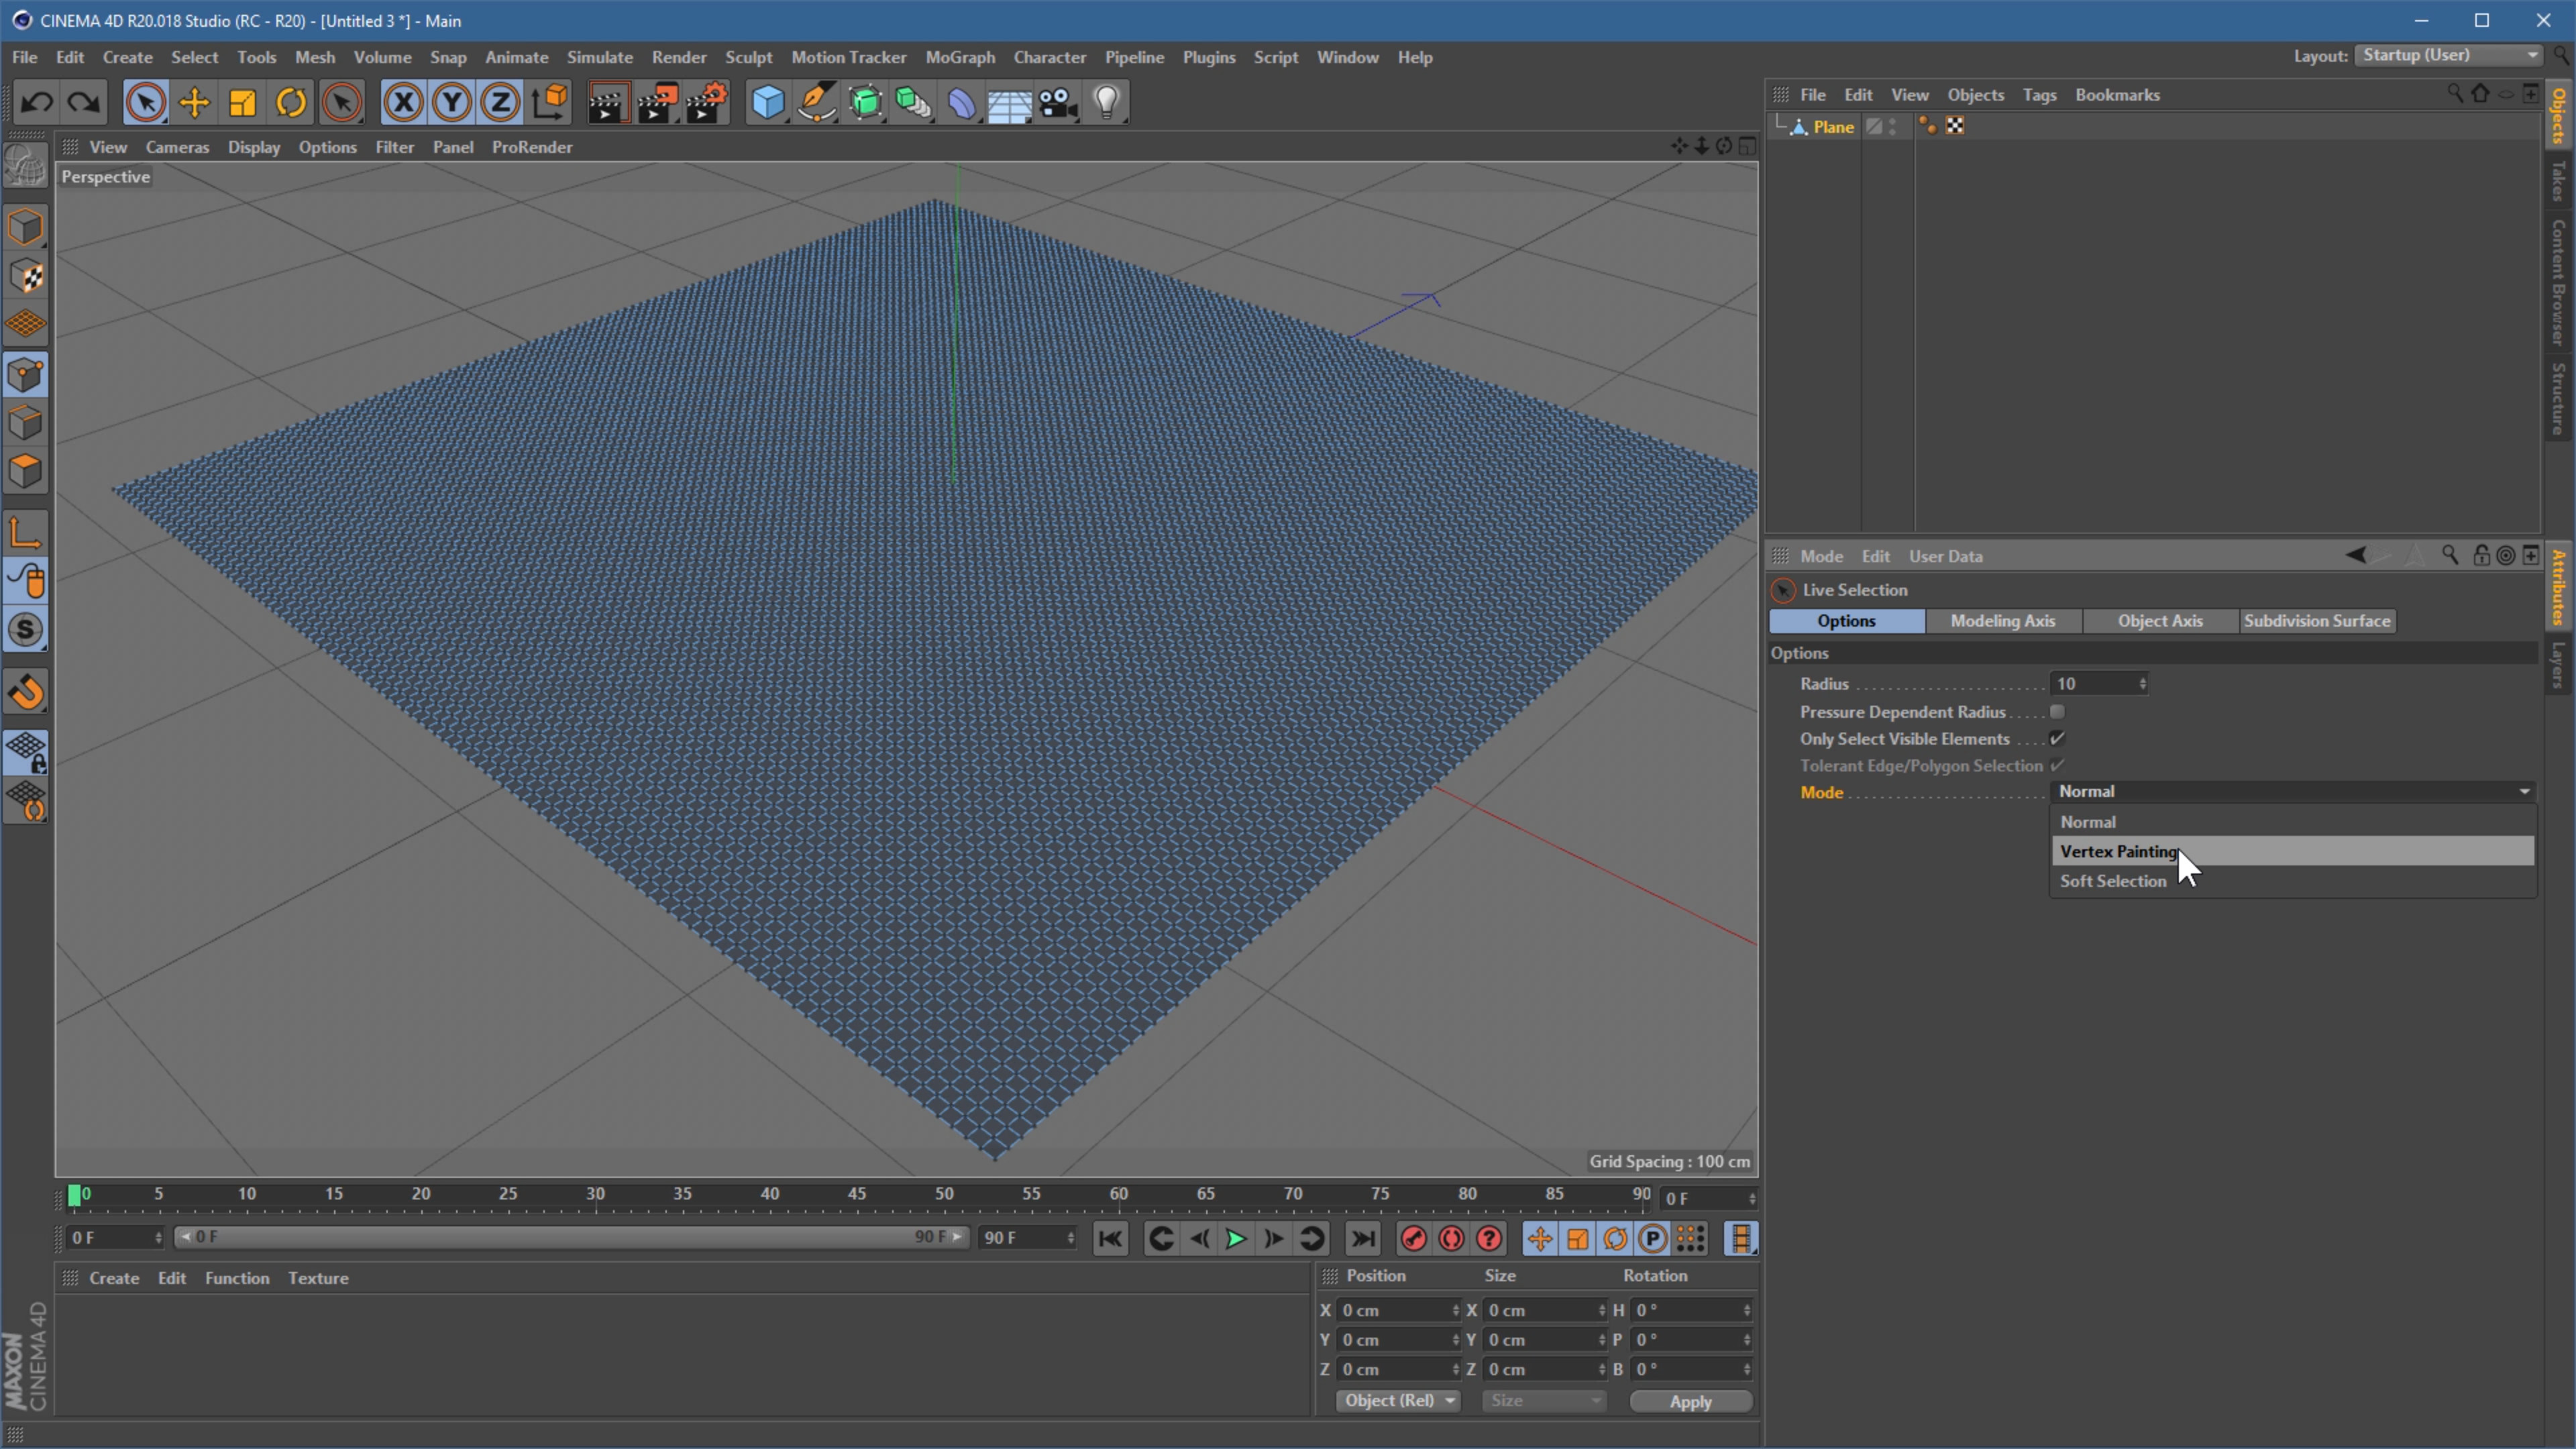Select the Move tool

tap(194, 102)
